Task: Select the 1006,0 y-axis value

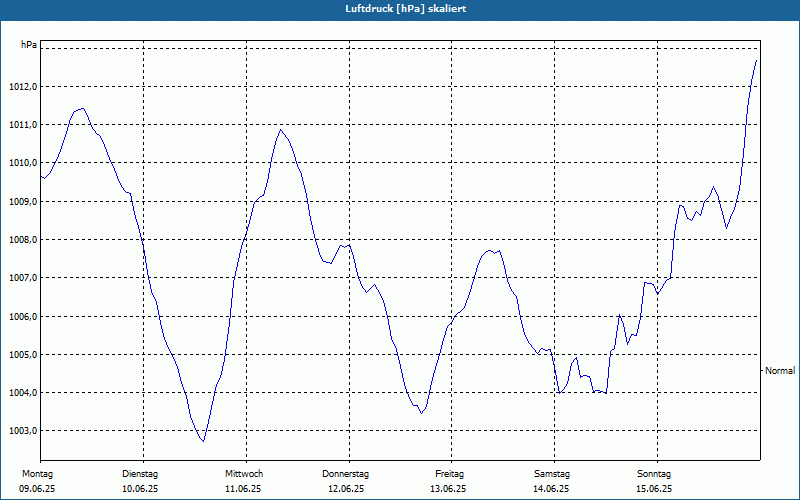Action: (x=23, y=316)
